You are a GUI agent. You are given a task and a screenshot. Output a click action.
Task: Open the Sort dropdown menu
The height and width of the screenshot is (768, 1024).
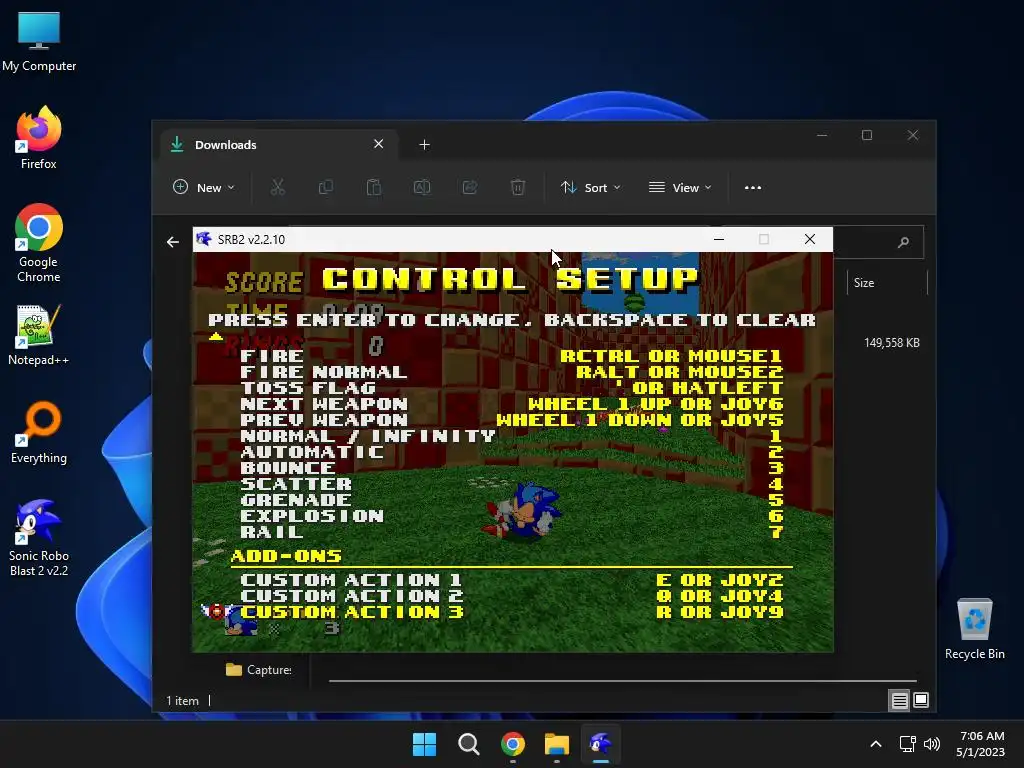590,187
